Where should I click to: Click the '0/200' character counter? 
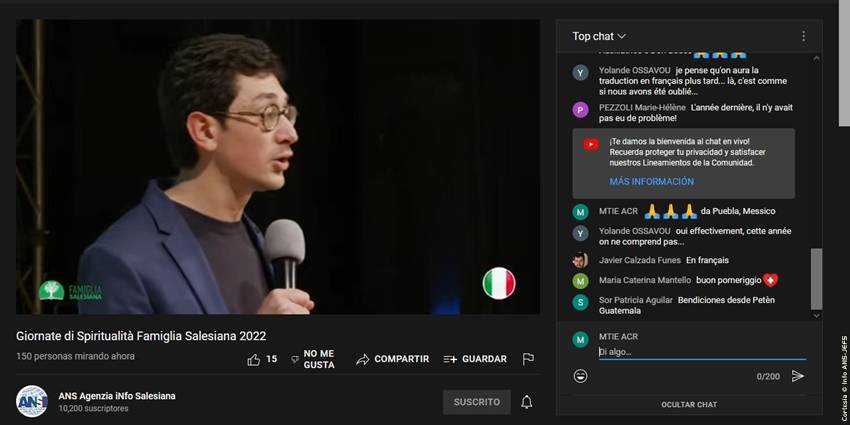pos(768,376)
